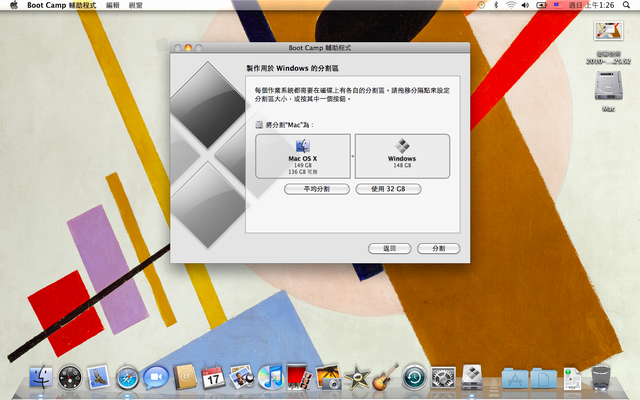Minimize the Boot Camp window
The height and width of the screenshot is (400, 640).
tap(188, 48)
